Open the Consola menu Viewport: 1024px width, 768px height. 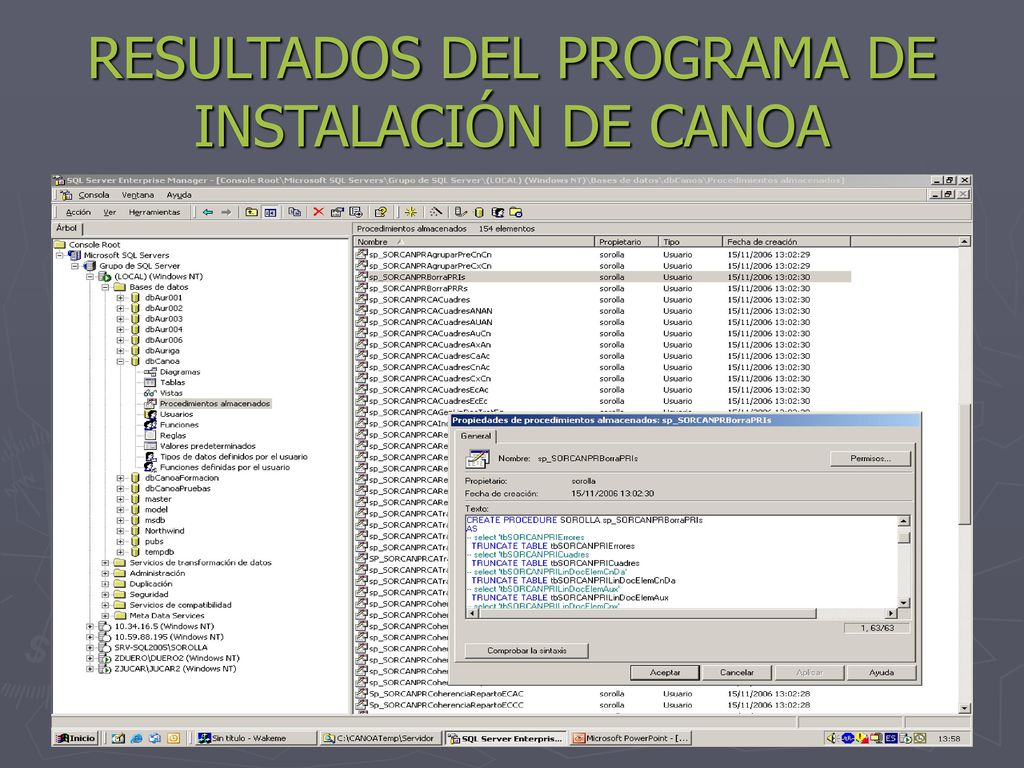click(x=94, y=195)
